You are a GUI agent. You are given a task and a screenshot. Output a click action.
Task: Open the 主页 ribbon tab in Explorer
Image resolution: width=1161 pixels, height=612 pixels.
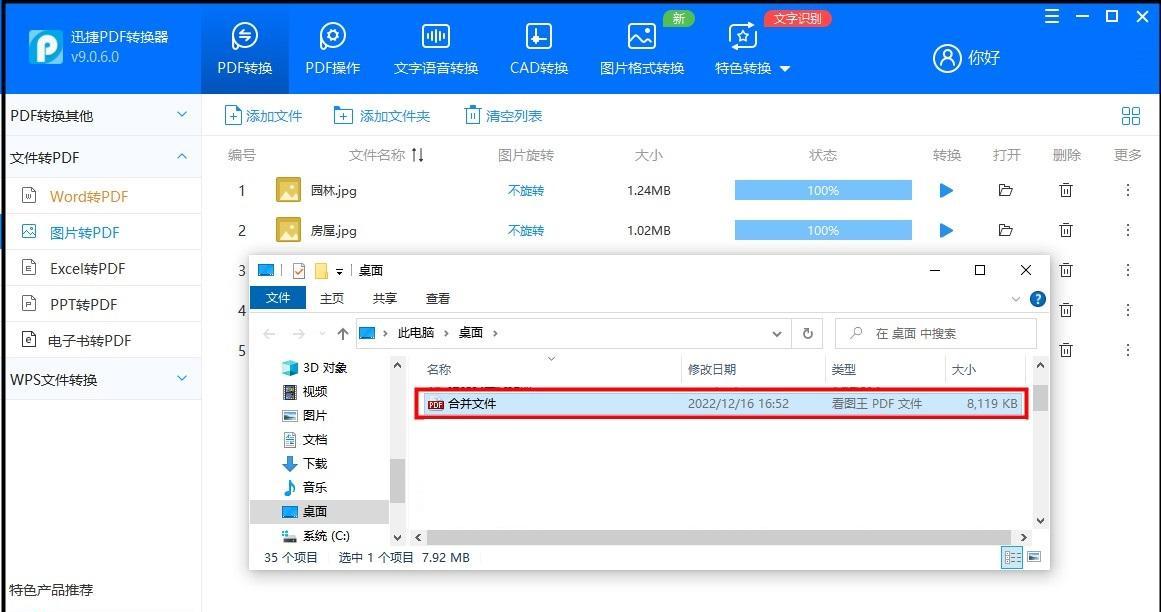pyautogui.click(x=332, y=298)
